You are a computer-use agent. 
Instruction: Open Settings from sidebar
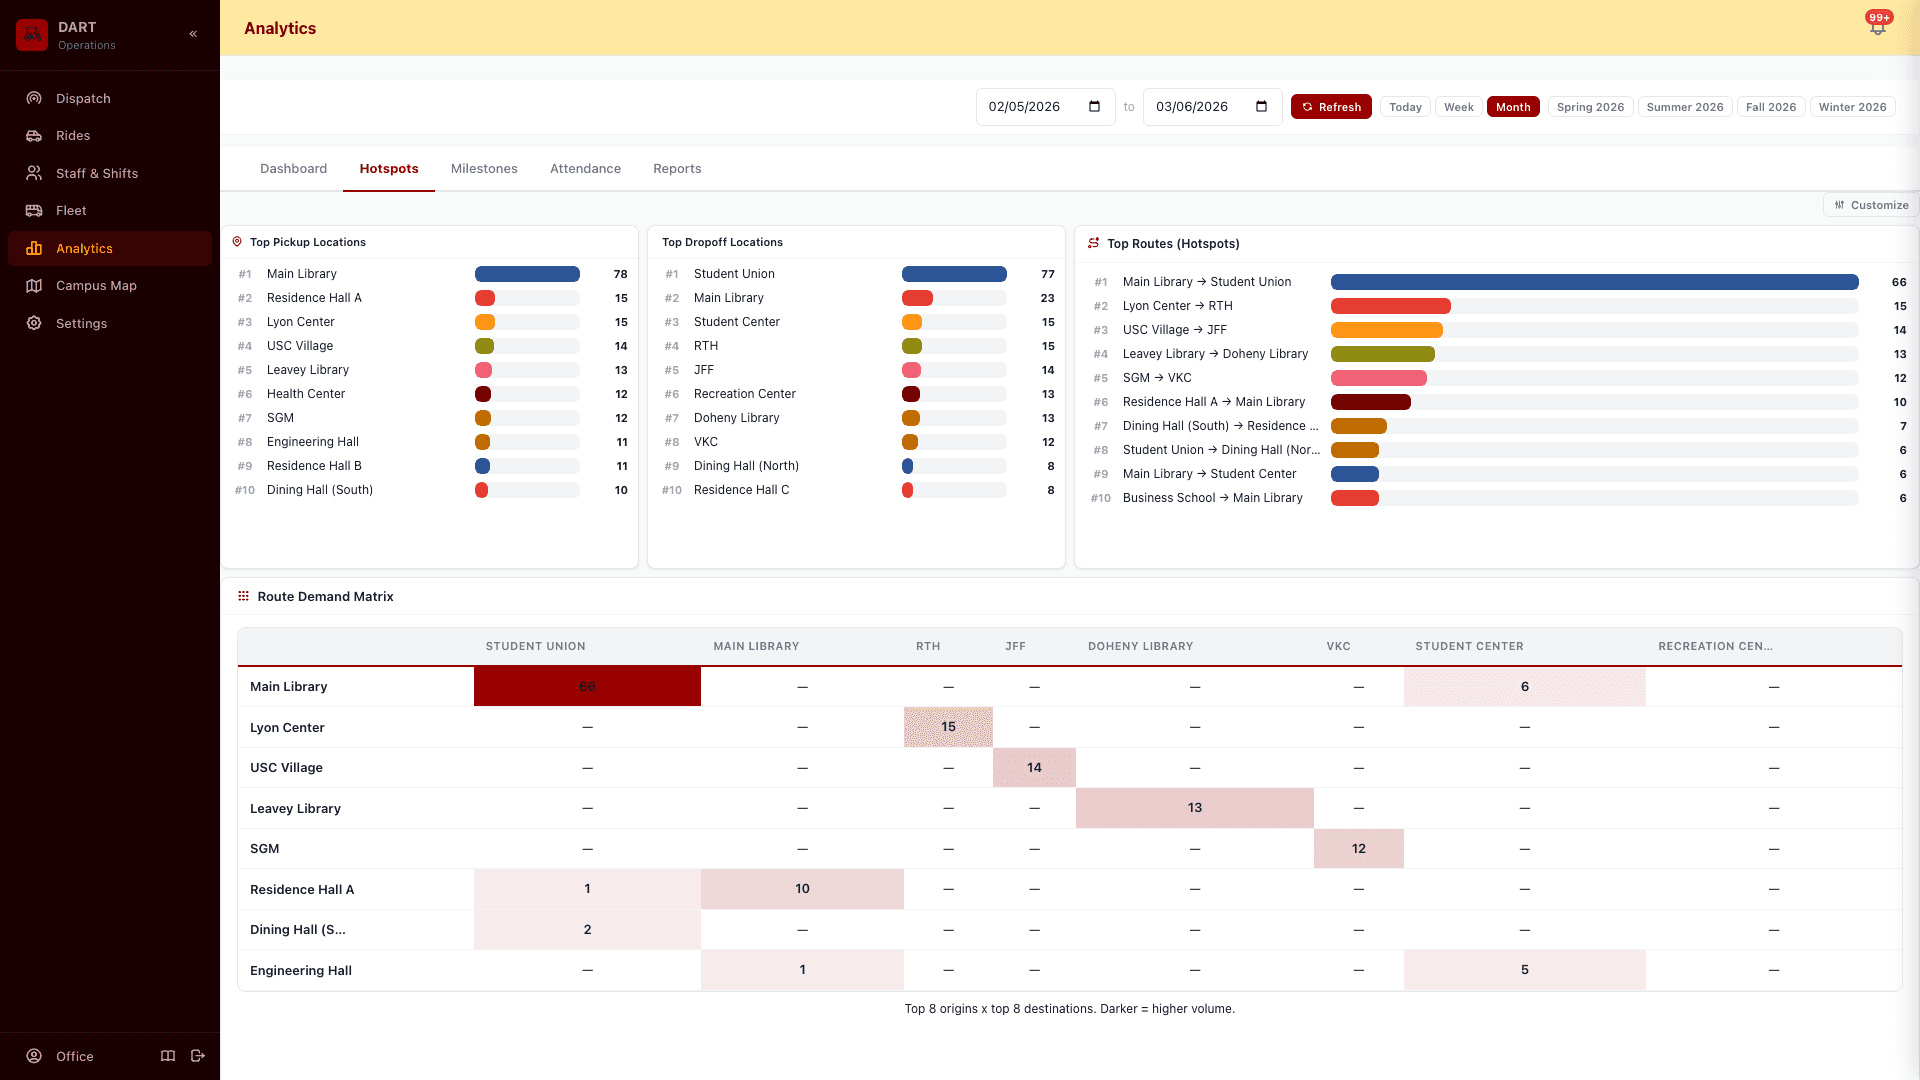(x=81, y=323)
